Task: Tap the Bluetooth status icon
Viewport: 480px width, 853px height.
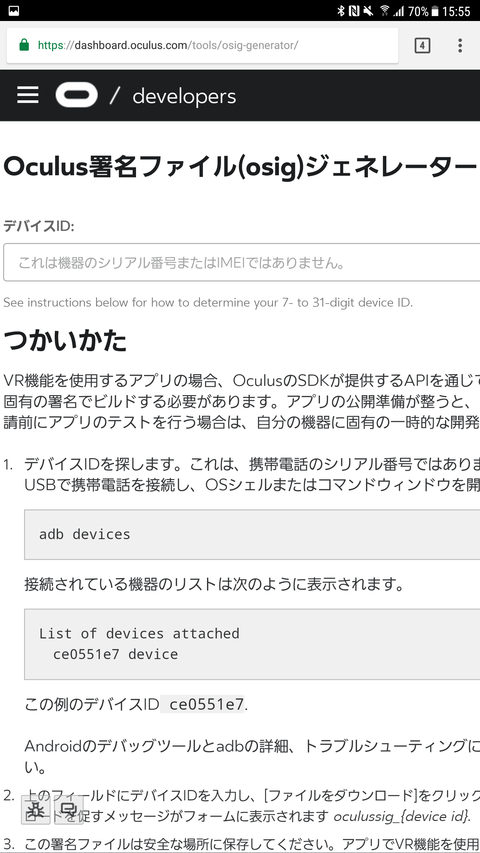Action: [341, 10]
